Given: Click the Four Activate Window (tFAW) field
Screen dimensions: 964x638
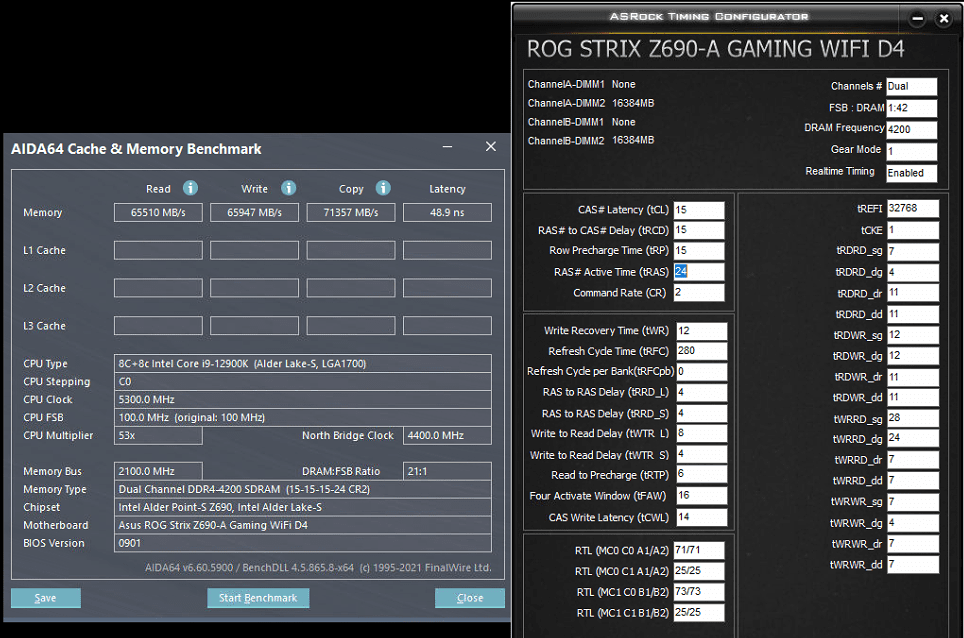Looking at the screenshot, I should (x=701, y=496).
